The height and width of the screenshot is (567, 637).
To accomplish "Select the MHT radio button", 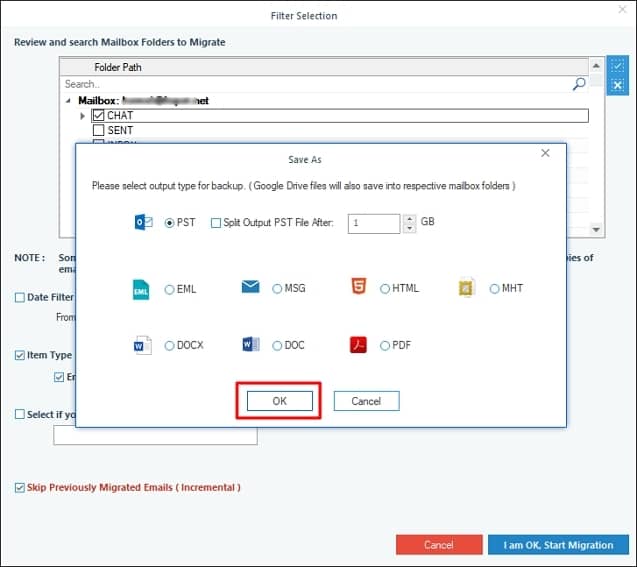I will (494, 289).
